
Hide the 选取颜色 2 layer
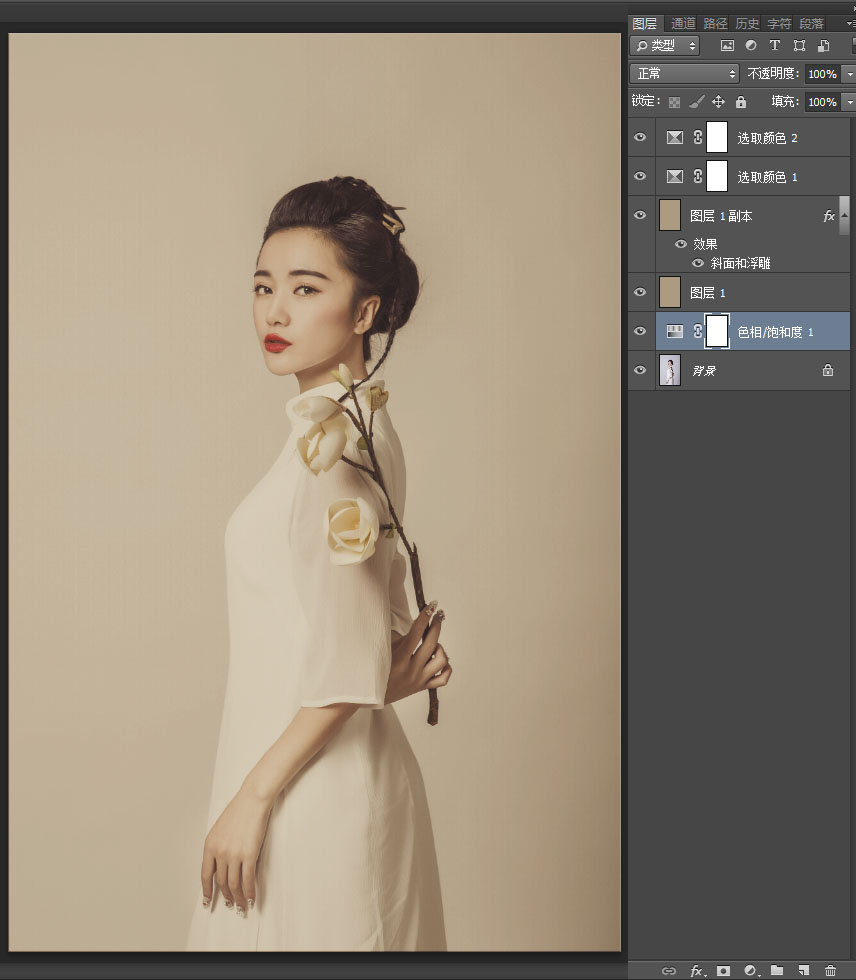(x=640, y=137)
